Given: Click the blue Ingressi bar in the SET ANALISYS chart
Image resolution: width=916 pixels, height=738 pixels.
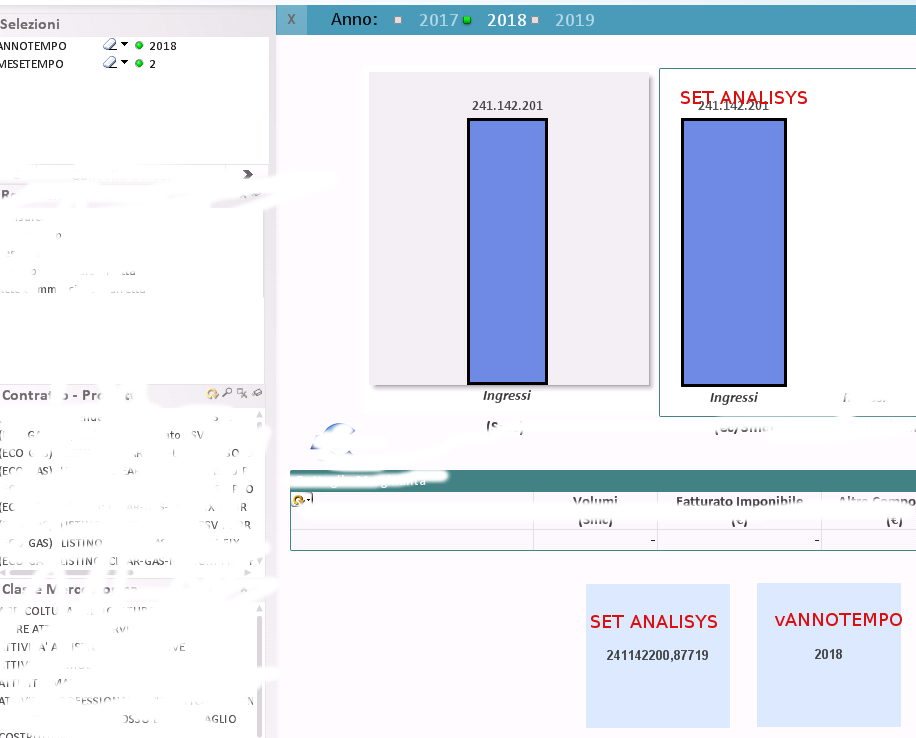Looking at the screenshot, I should click(x=734, y=252).
